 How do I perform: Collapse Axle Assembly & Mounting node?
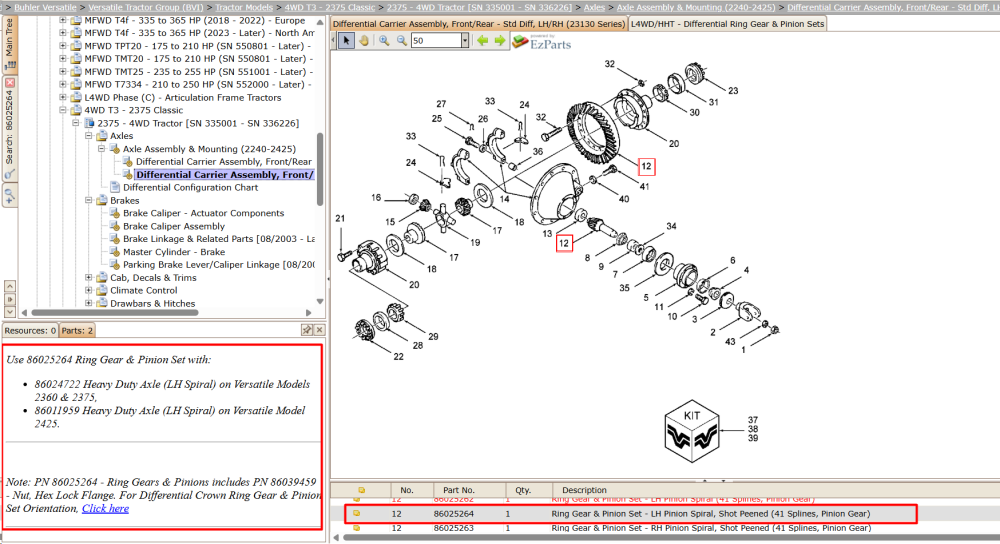[101, 149]
